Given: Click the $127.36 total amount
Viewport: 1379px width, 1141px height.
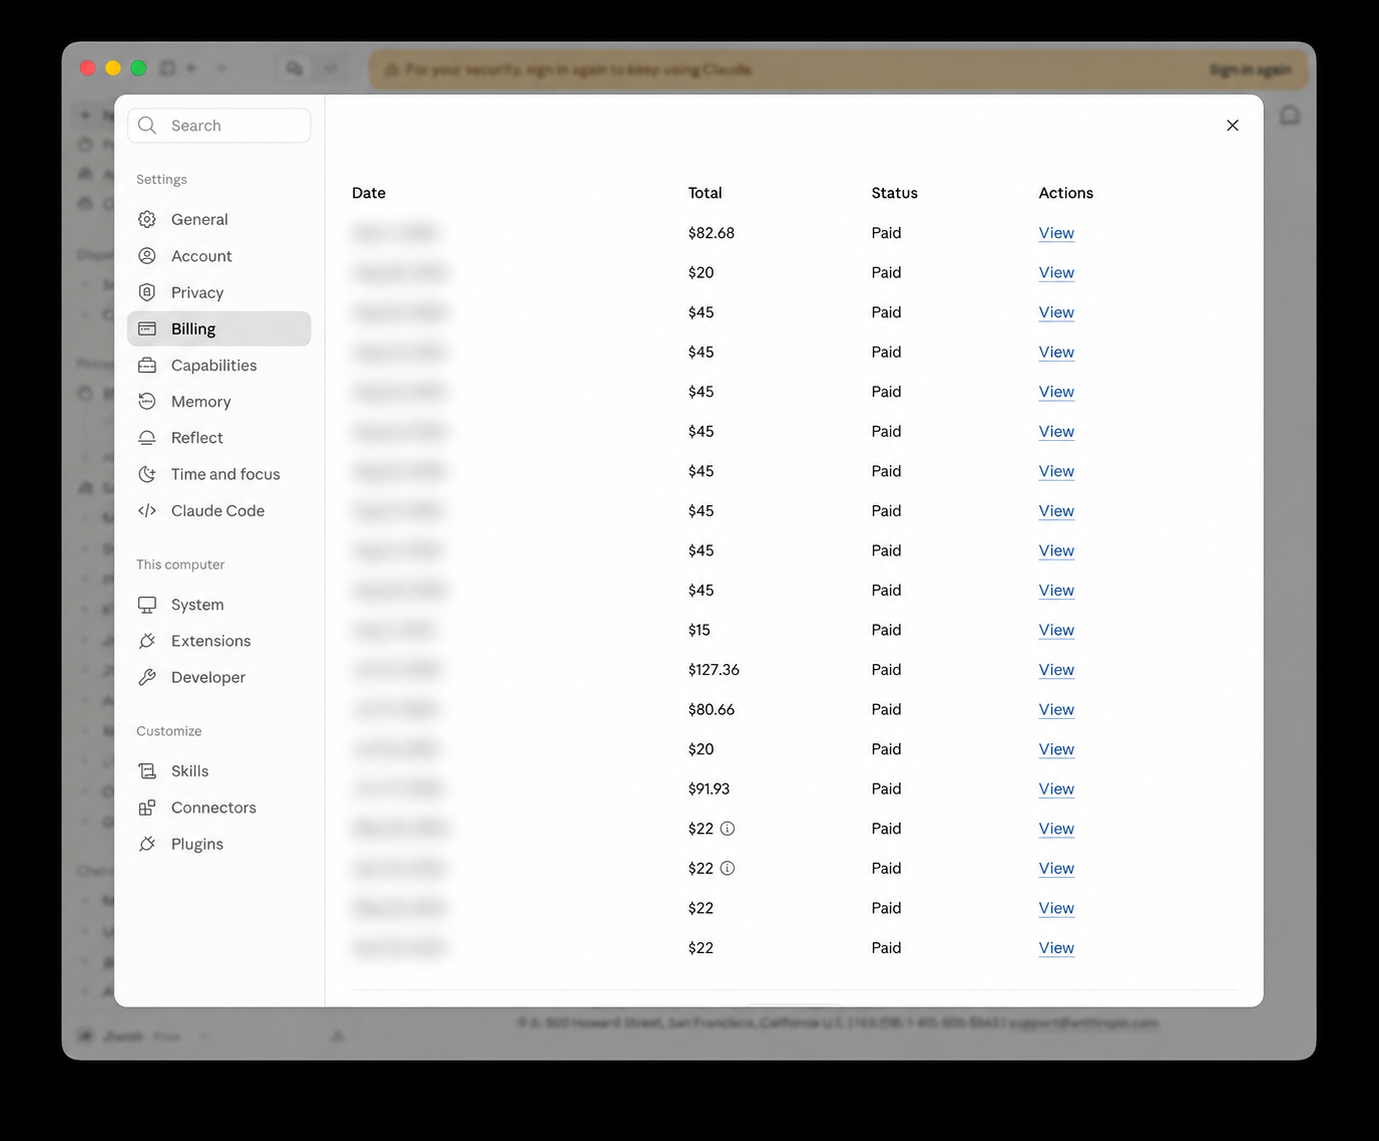Looking at the screenshot, I should tap(714, 670).
